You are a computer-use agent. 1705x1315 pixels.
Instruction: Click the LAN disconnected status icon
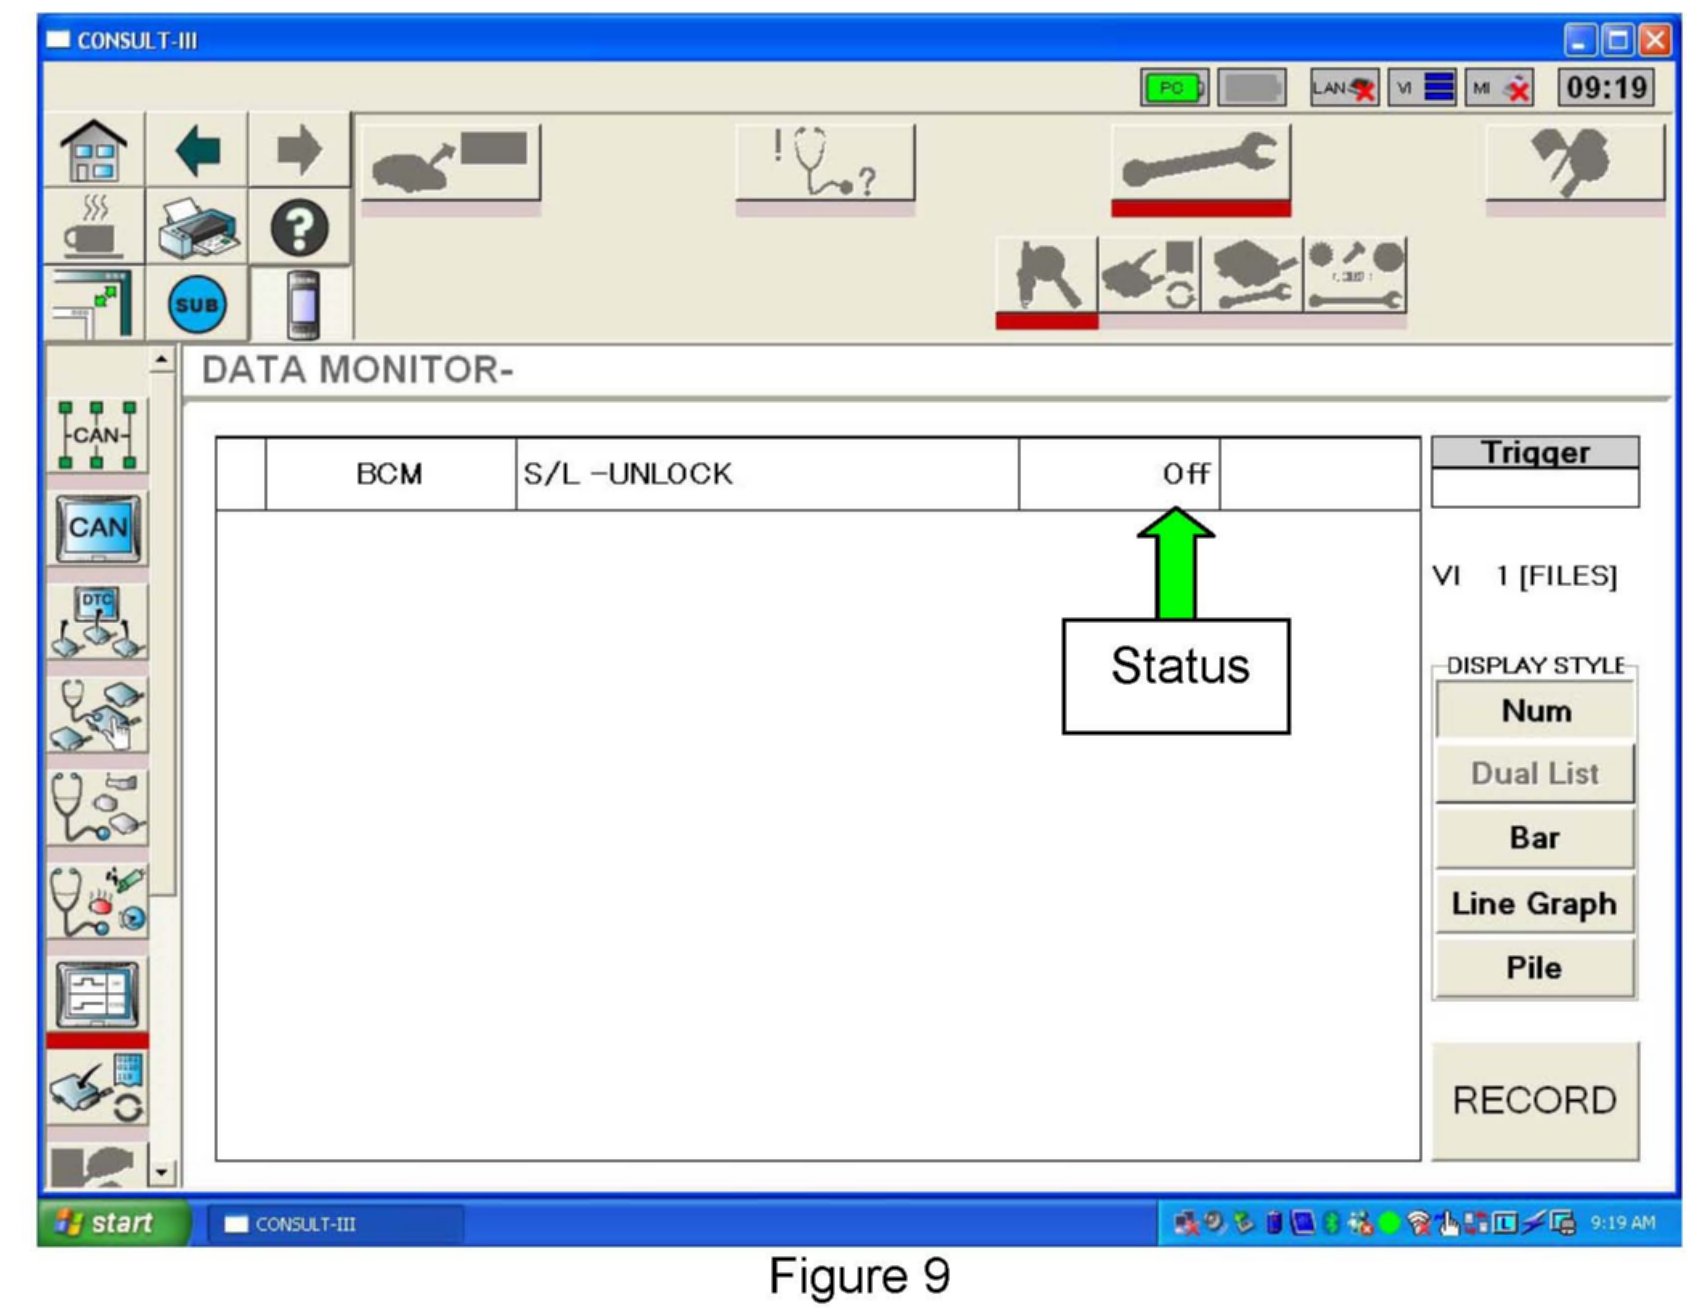click(1344, 88)
